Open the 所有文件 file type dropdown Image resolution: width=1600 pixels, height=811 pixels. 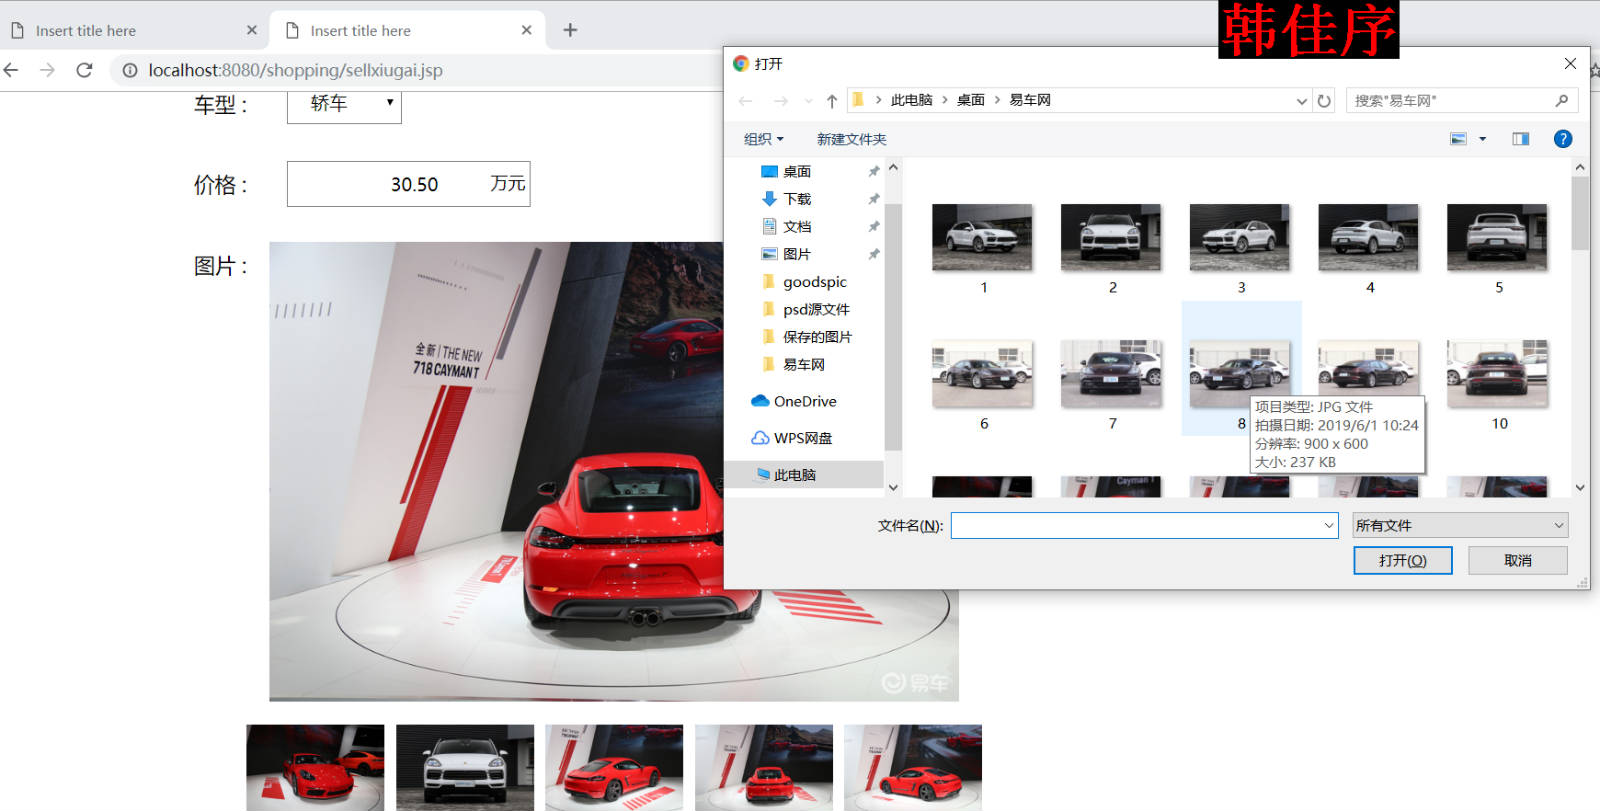point(1460,525)
